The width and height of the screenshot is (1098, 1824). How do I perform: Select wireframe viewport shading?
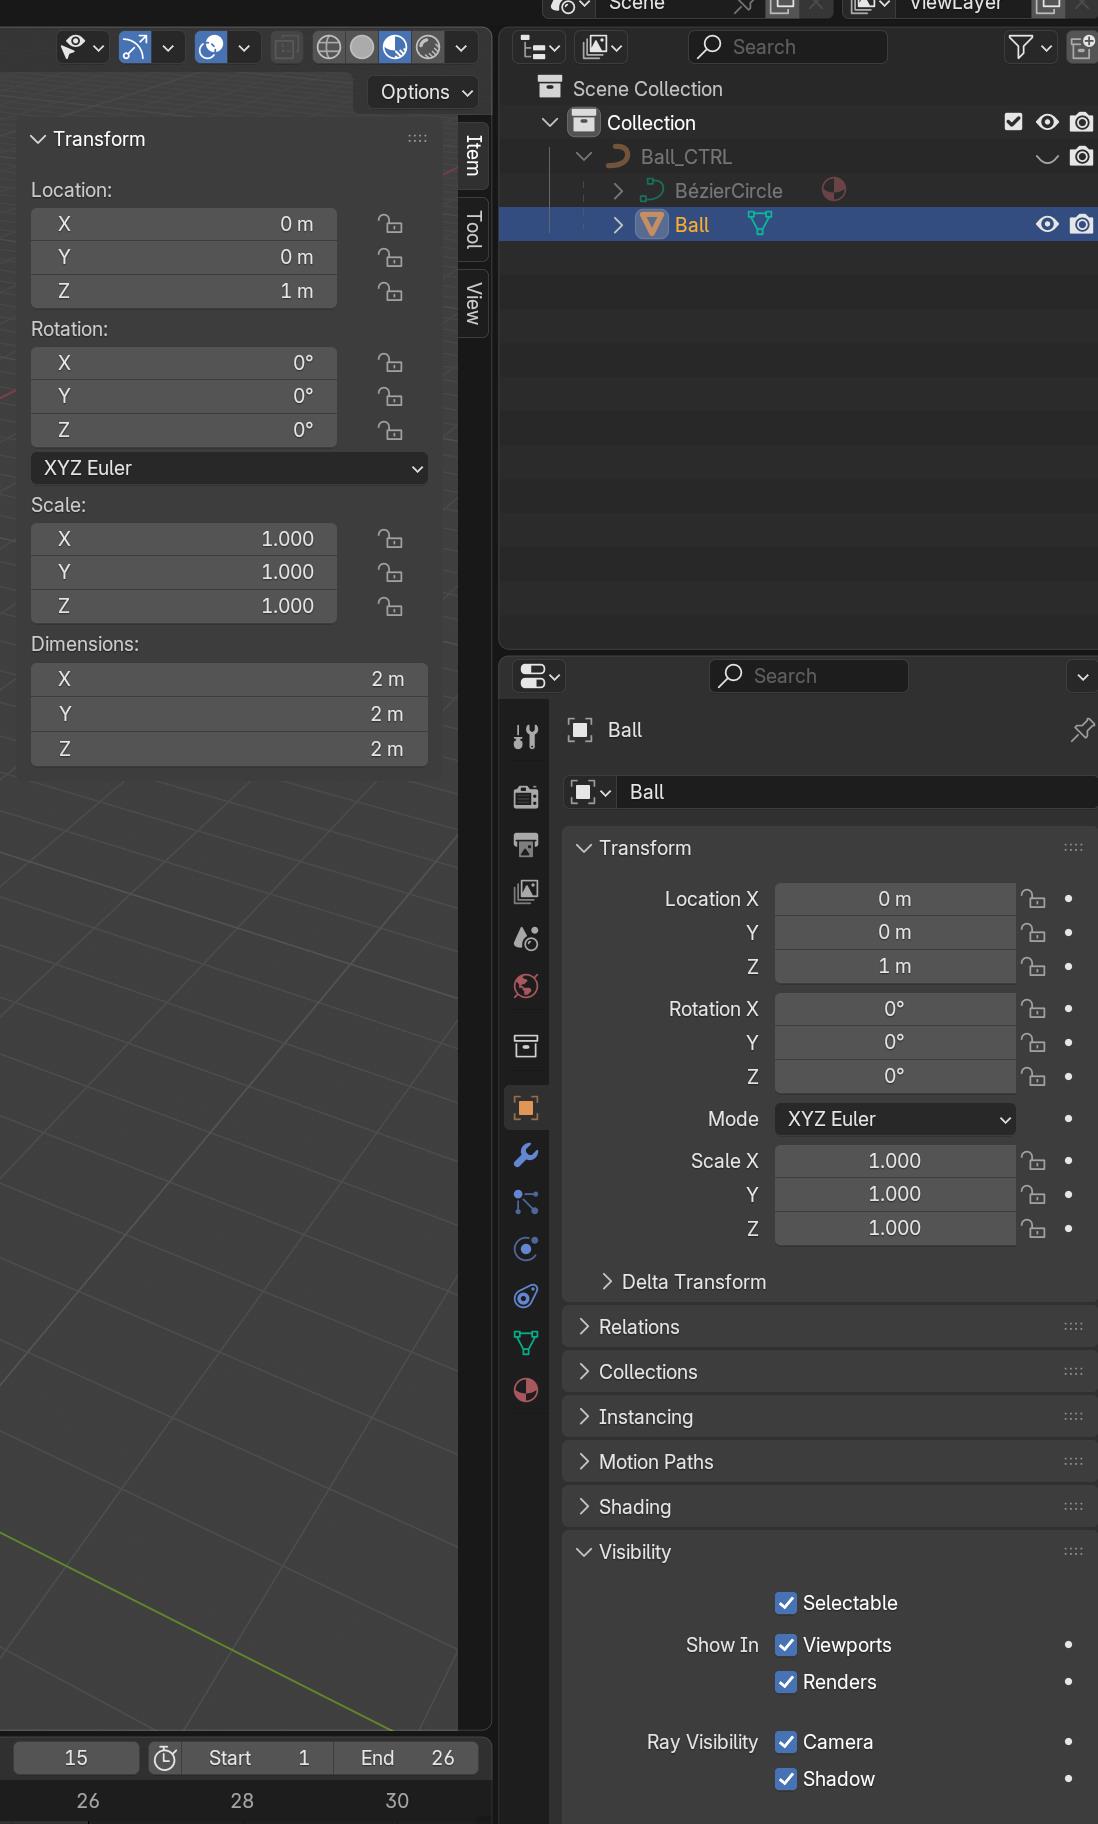point(328,47)
